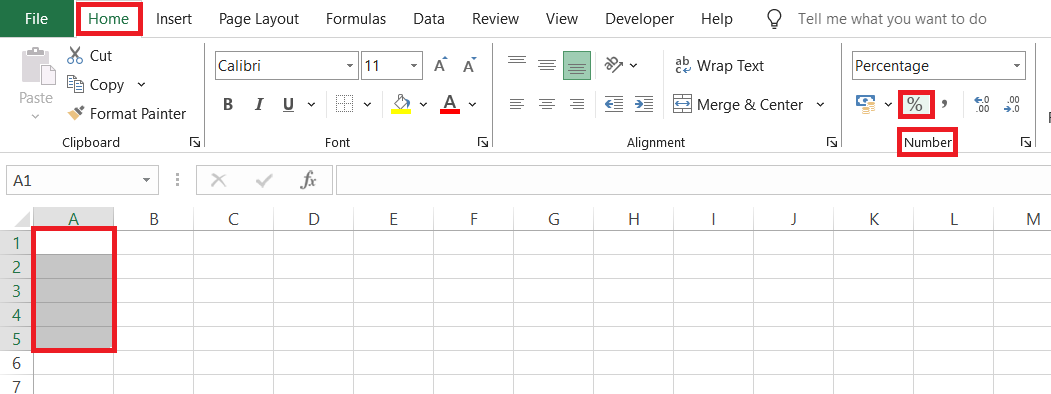Expand the Orientation dropdown arrow
Viewport: 1051px width, 394px height.
pyautogui.click(x=633, y=66)
